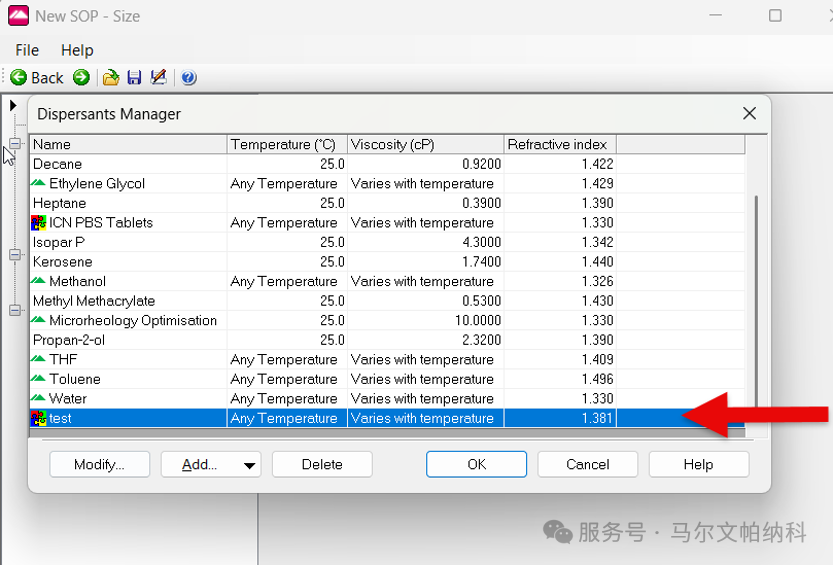The width and height of the screenshot is (833, 565).
Task: Collapse the top tree node in sidebar
Action: point(15,143)
